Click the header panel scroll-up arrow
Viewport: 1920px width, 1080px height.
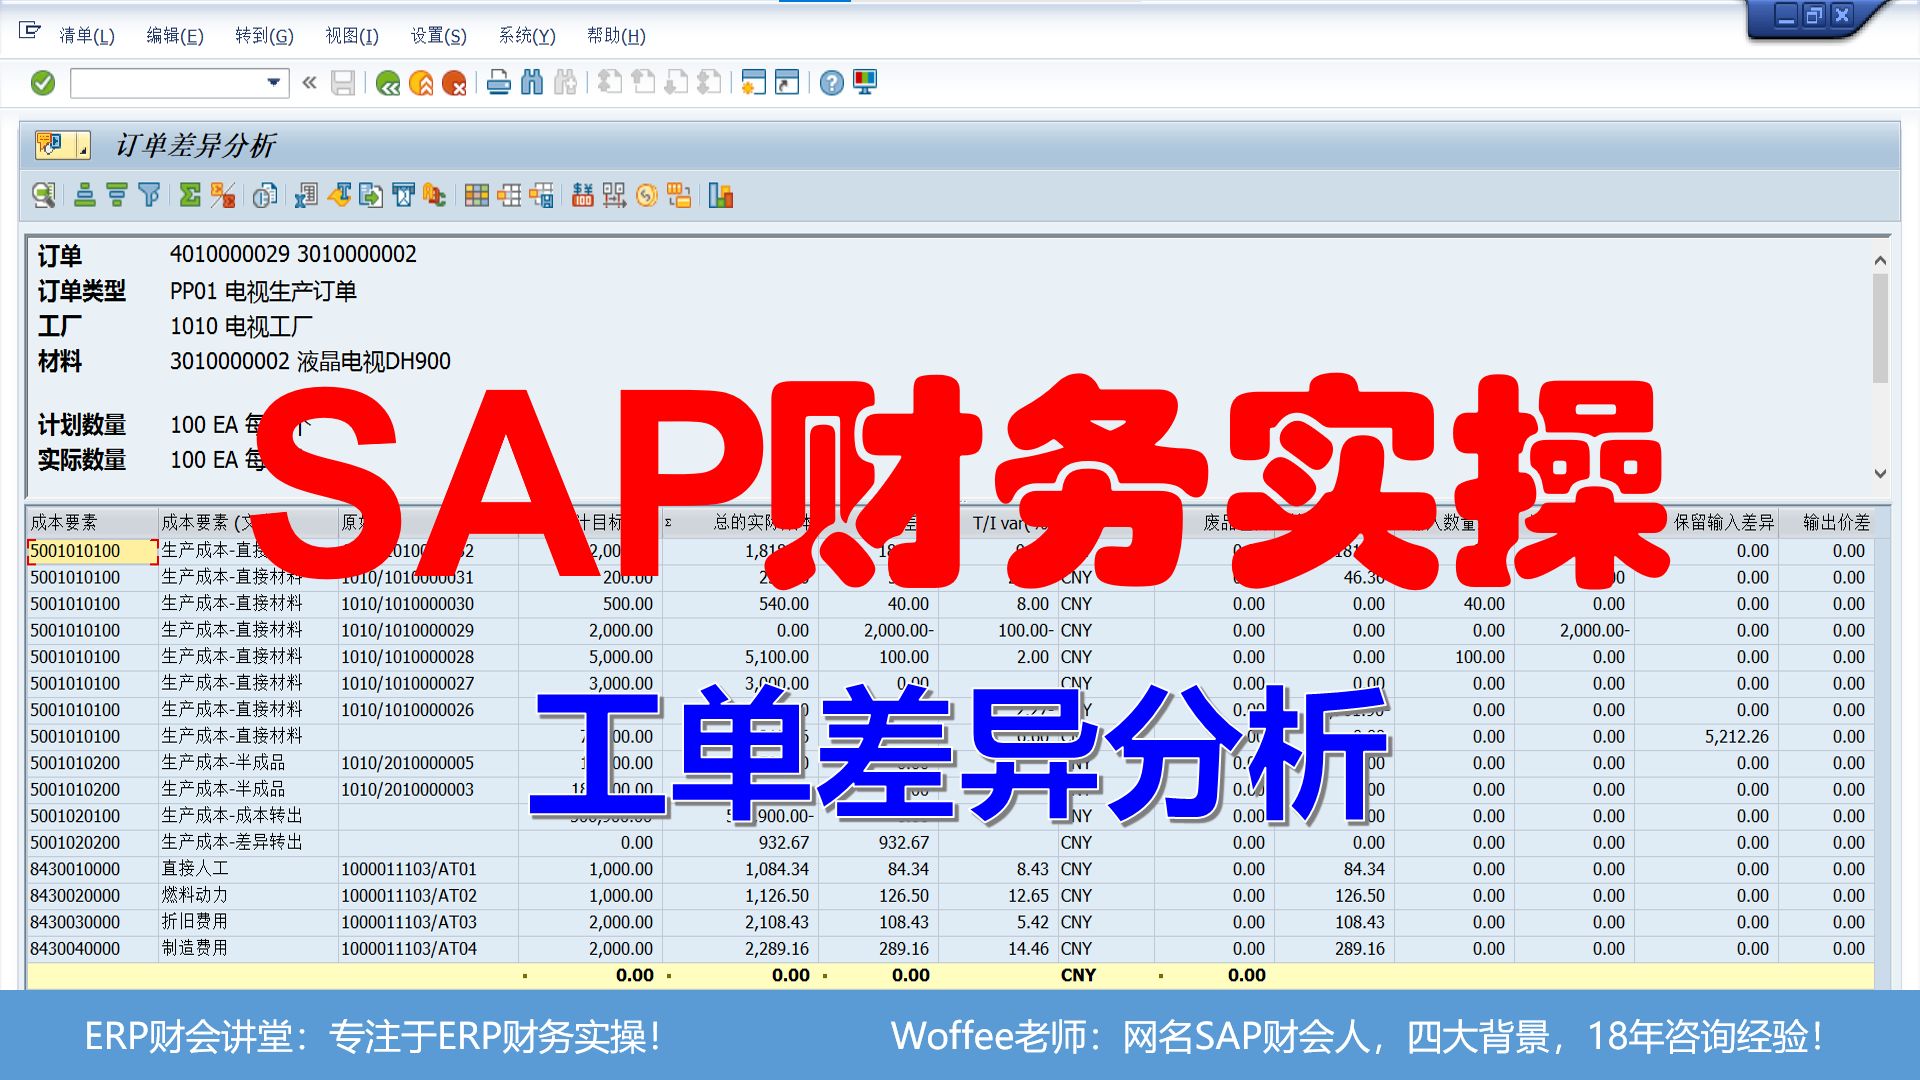click(1880, 260)
